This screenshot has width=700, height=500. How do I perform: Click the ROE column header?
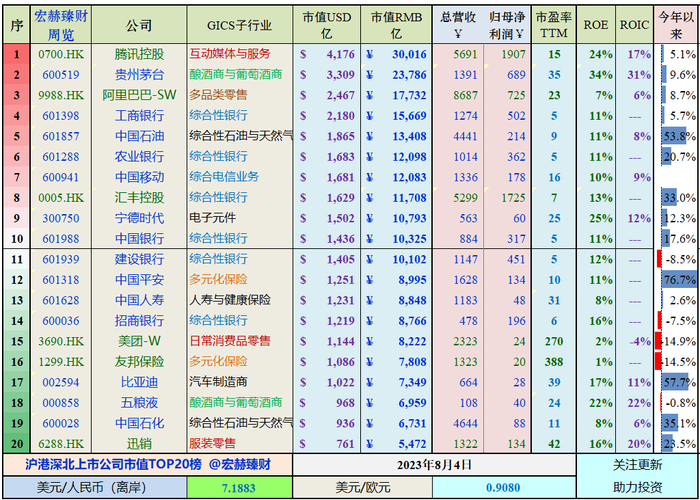596,25
